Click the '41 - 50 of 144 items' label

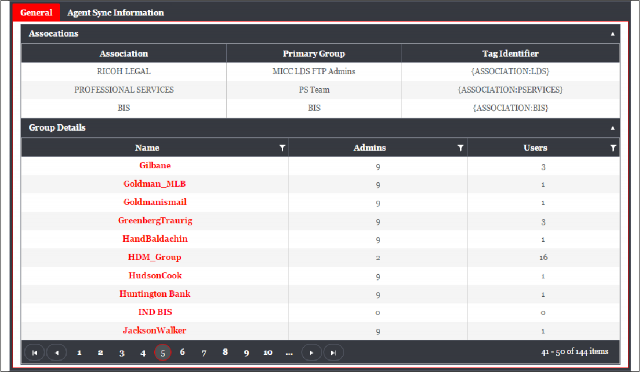tap(575, 352)
